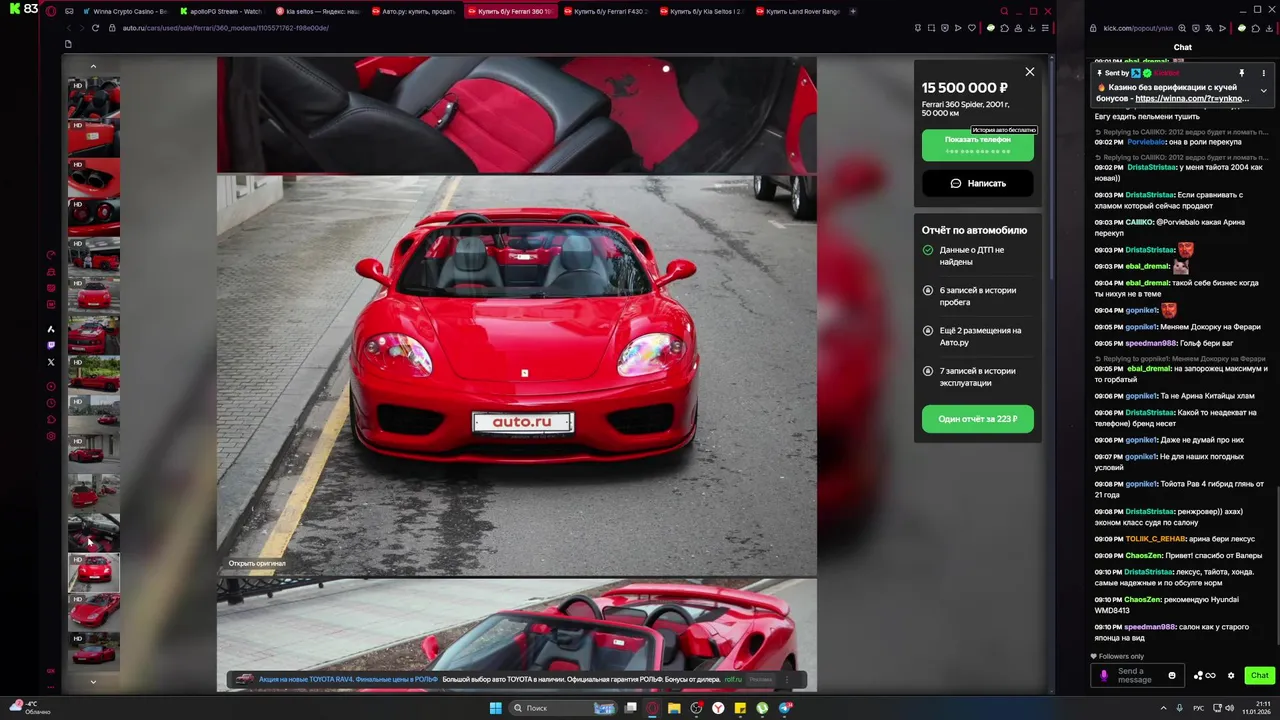Viewport: 1280px width, 720px height.
Task: Click the Opera menu logo icon
Action: pyautogui.click(x=51, y=11)
